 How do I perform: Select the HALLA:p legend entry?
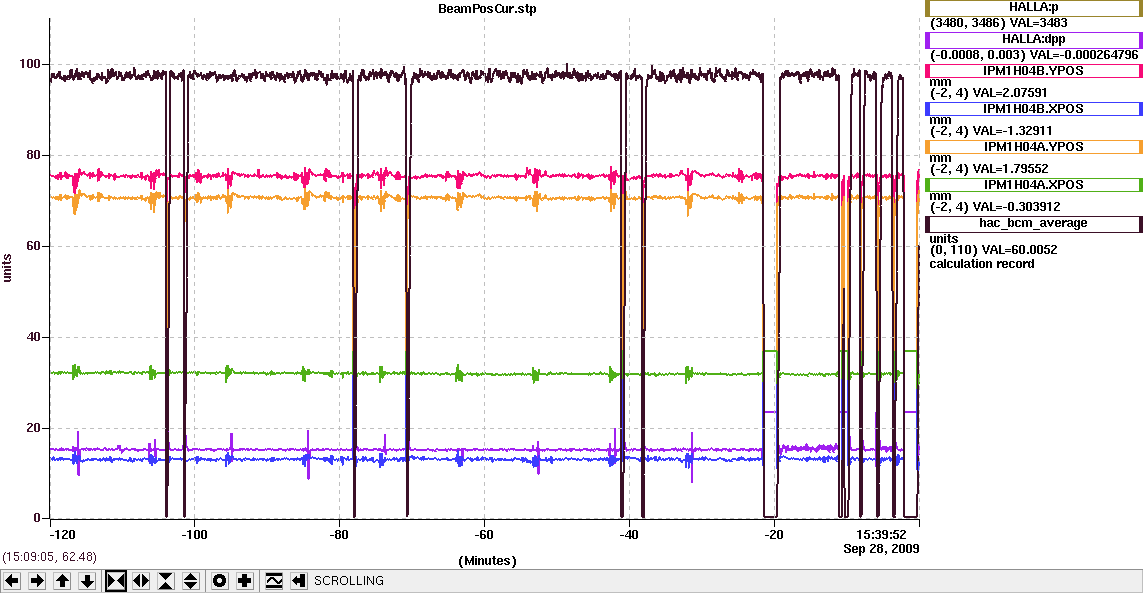tap(1034, 8)
